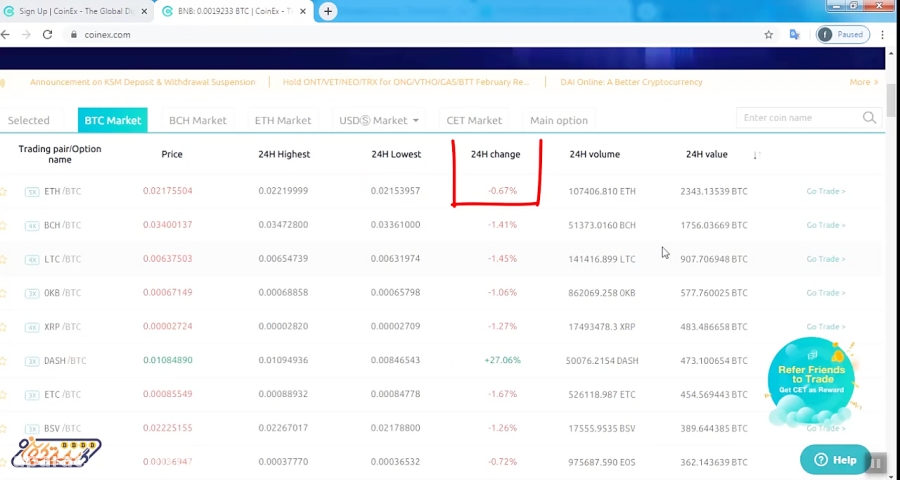Click the 3X leverage badge for OKB

click(32, 293)
